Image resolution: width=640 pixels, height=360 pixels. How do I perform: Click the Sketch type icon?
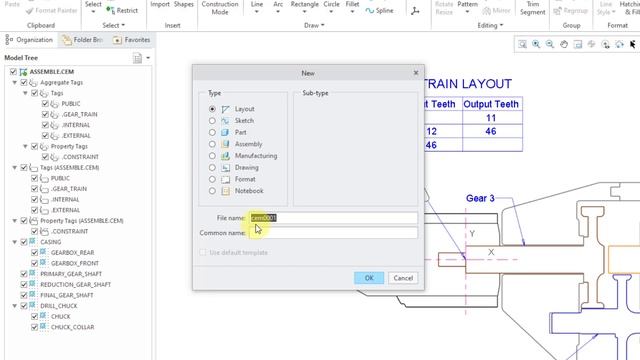tap(225, 121)
